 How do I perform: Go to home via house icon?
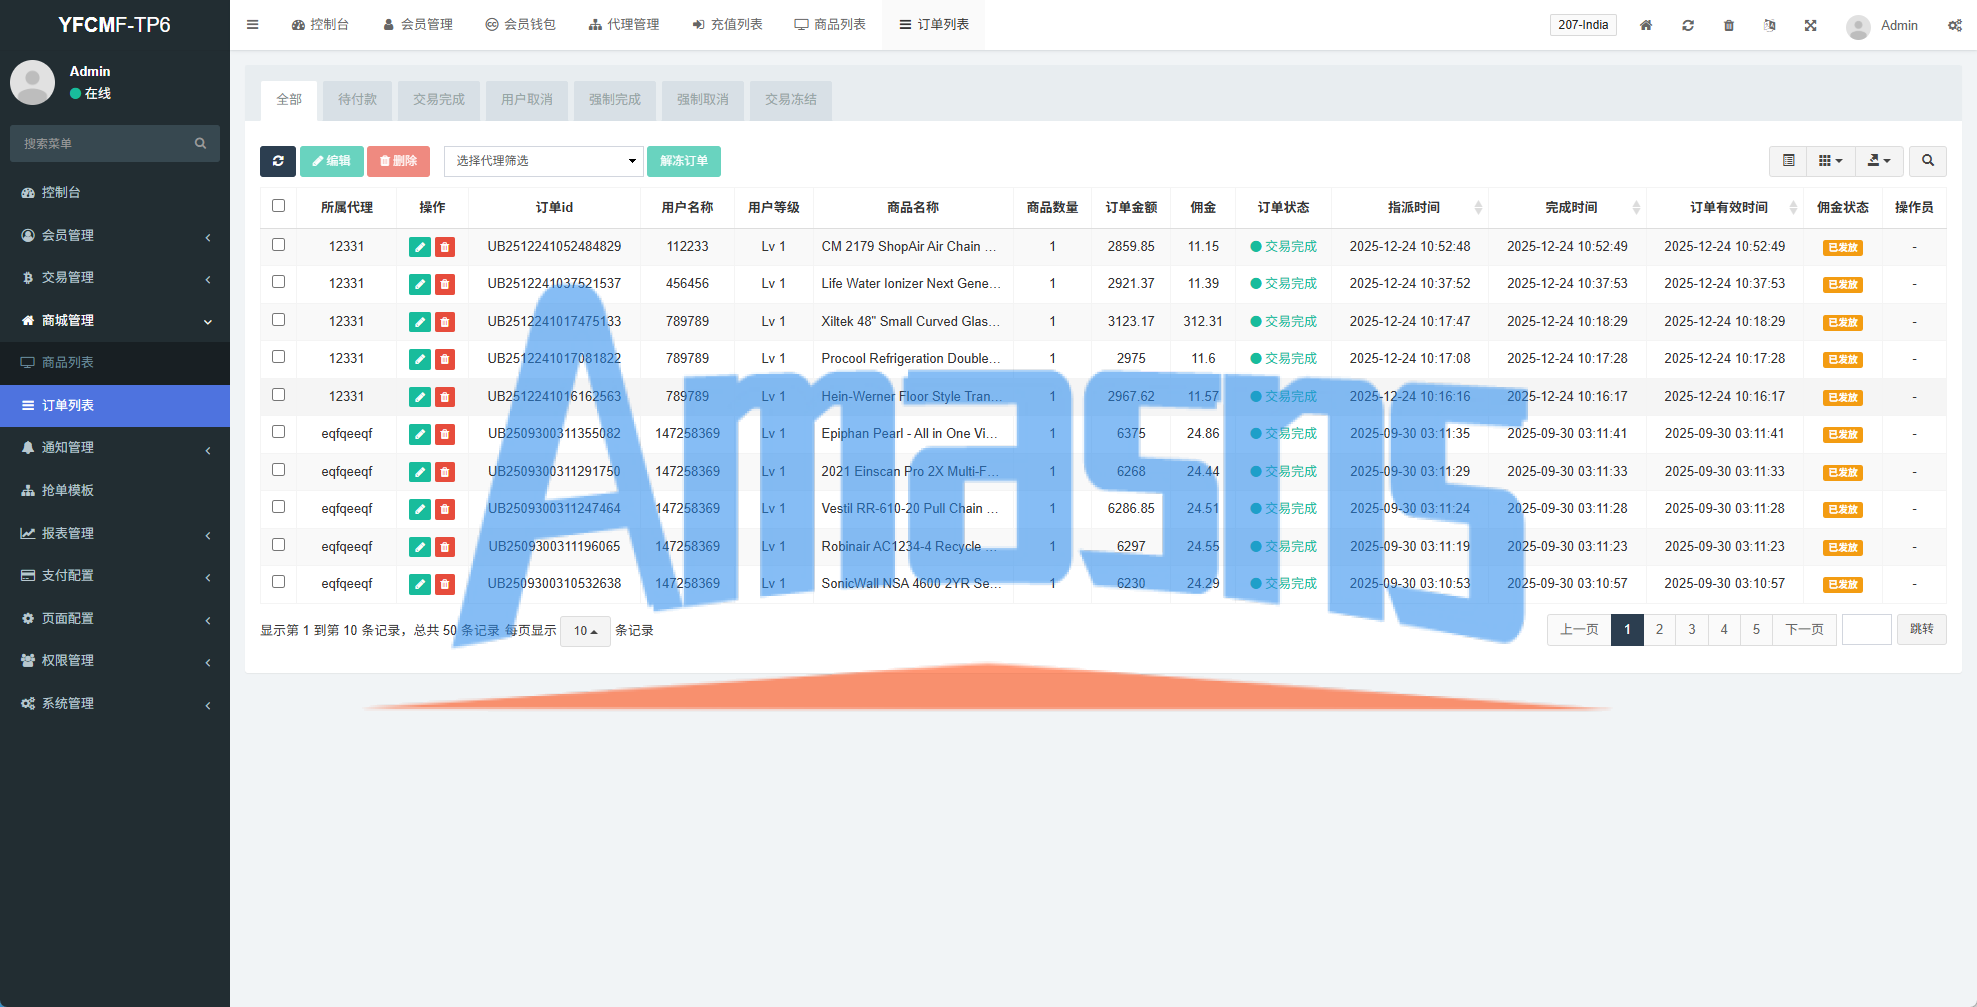[x=1646, y=25]
